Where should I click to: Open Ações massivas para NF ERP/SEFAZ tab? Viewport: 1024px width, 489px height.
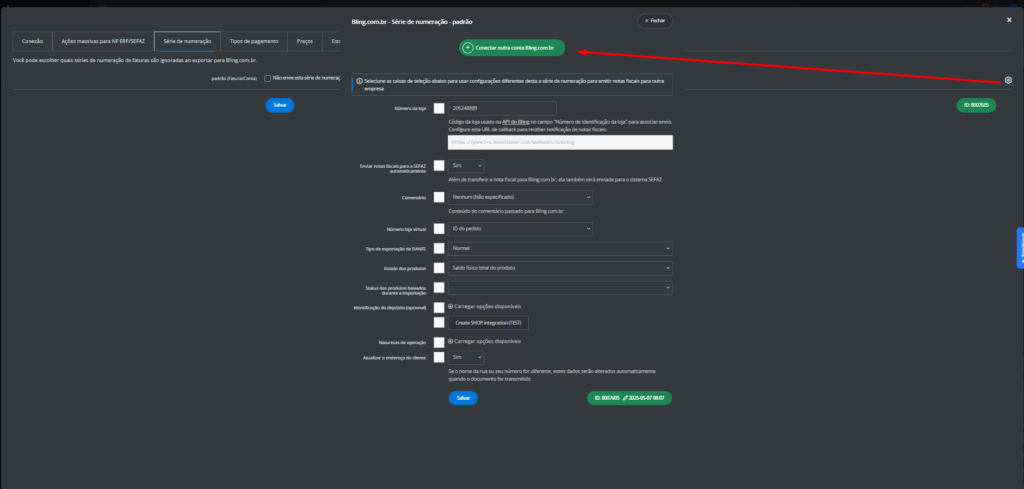[x=103, y=41]
